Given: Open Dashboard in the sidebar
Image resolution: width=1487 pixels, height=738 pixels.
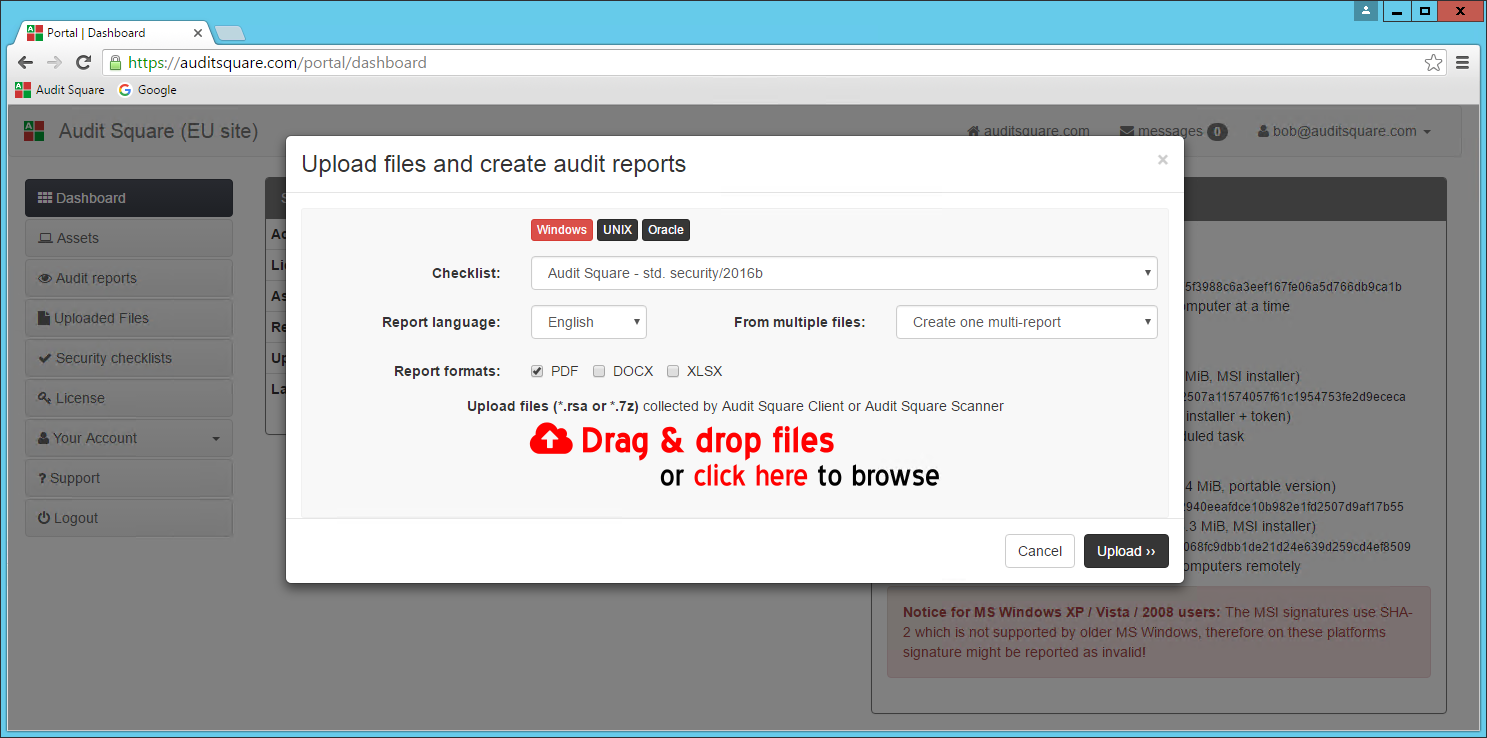Looking at the screenshot, I should pos(129,198).
